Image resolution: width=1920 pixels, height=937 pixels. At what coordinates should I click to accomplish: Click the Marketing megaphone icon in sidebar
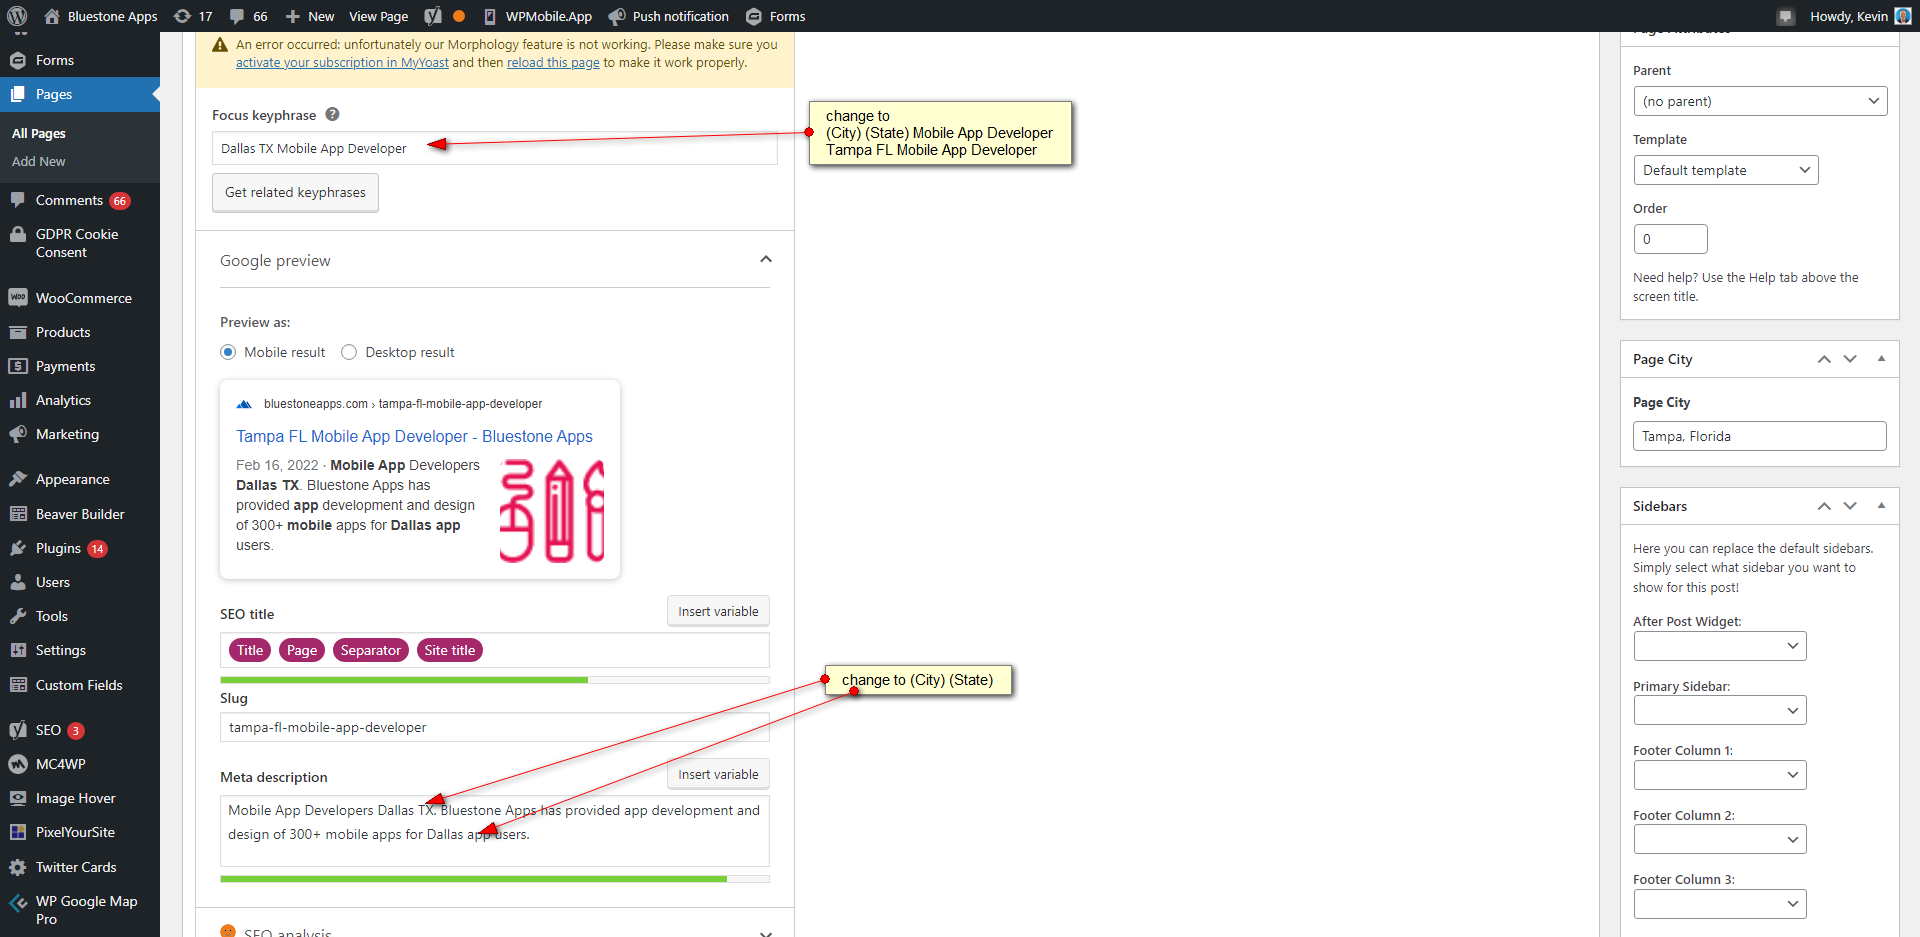(x=18, y=434)
